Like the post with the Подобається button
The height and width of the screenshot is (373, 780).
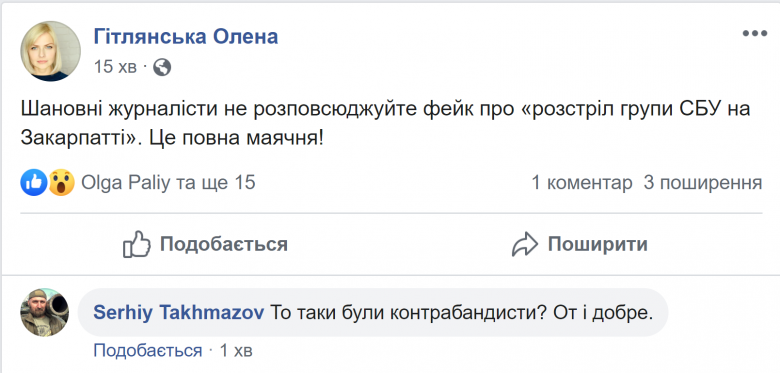coord(205,244)
